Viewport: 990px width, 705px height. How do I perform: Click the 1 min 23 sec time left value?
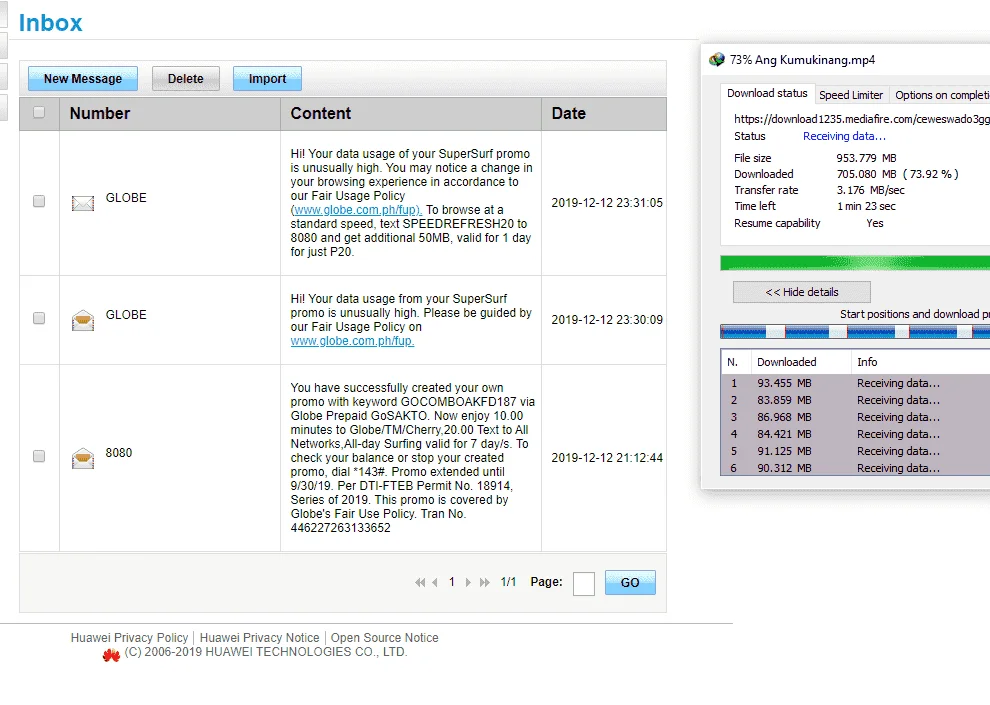tap(866, 206)
